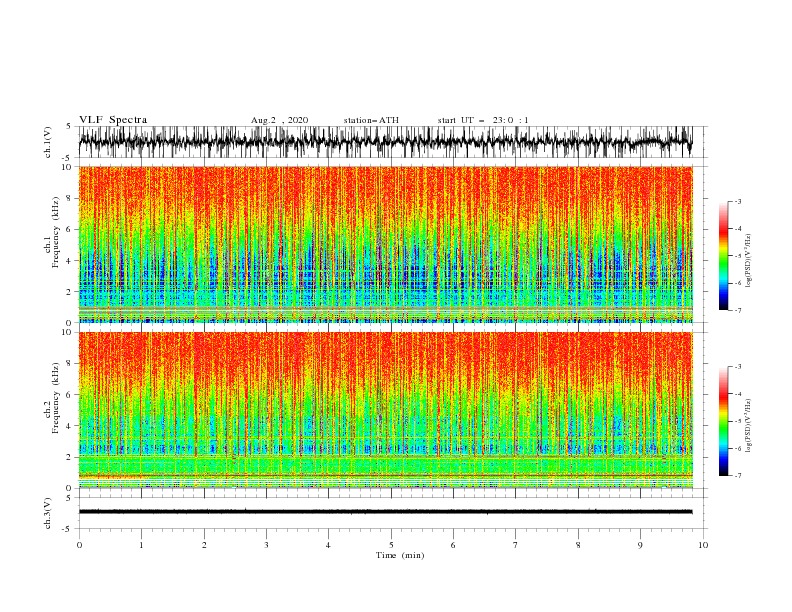792x612 pixels.
Task: Click the "10" kHz tick on ch.1 frequency axis
Action: [67, 167]
